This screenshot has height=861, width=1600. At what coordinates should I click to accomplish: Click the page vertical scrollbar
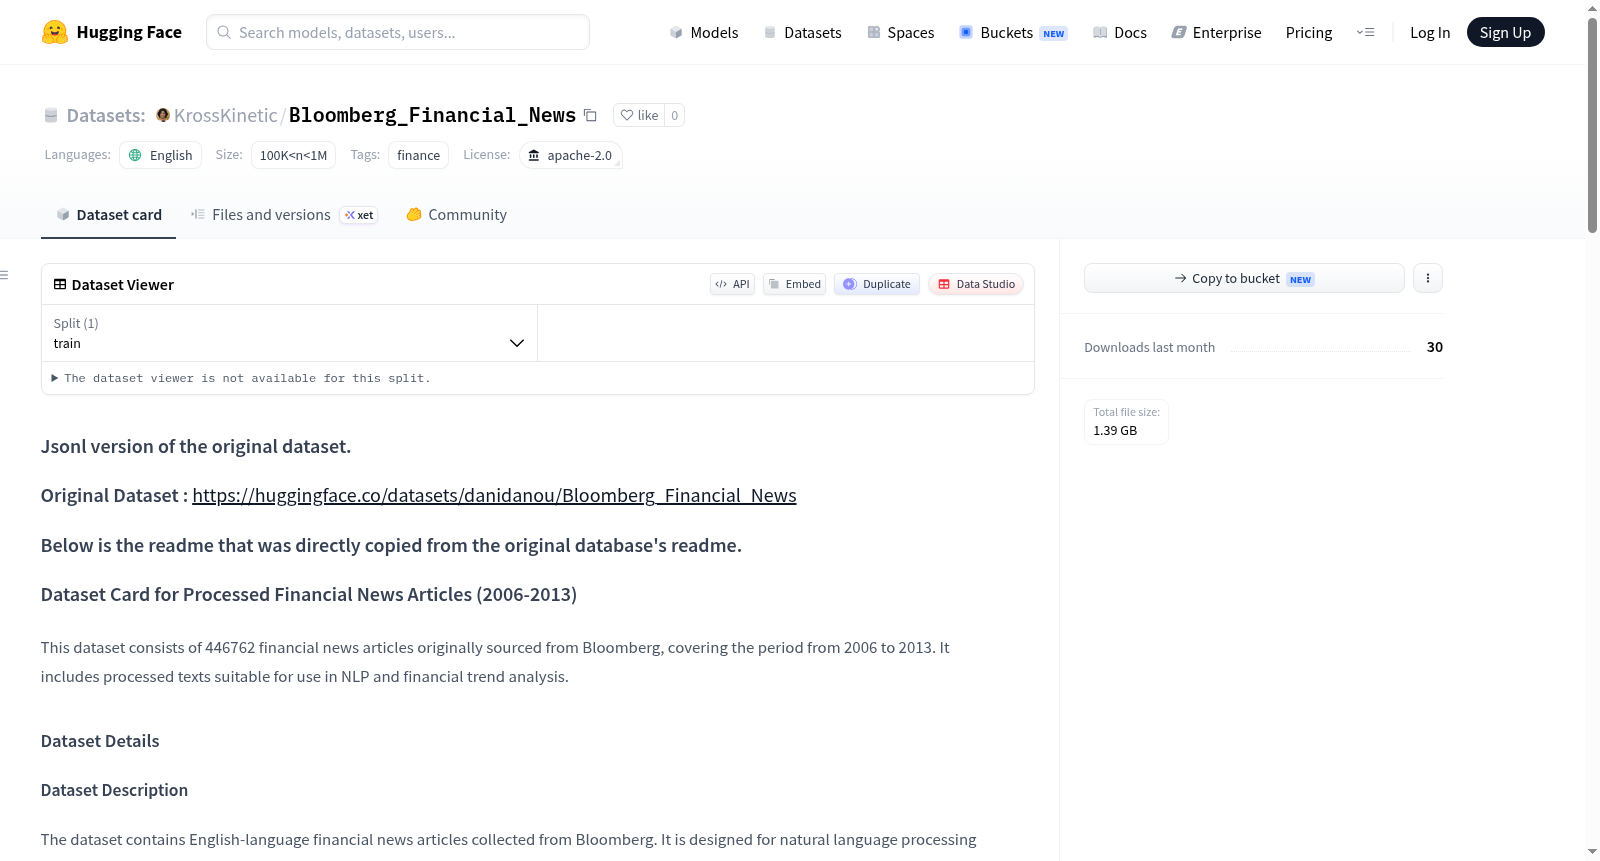click(x=1592, y=125)
